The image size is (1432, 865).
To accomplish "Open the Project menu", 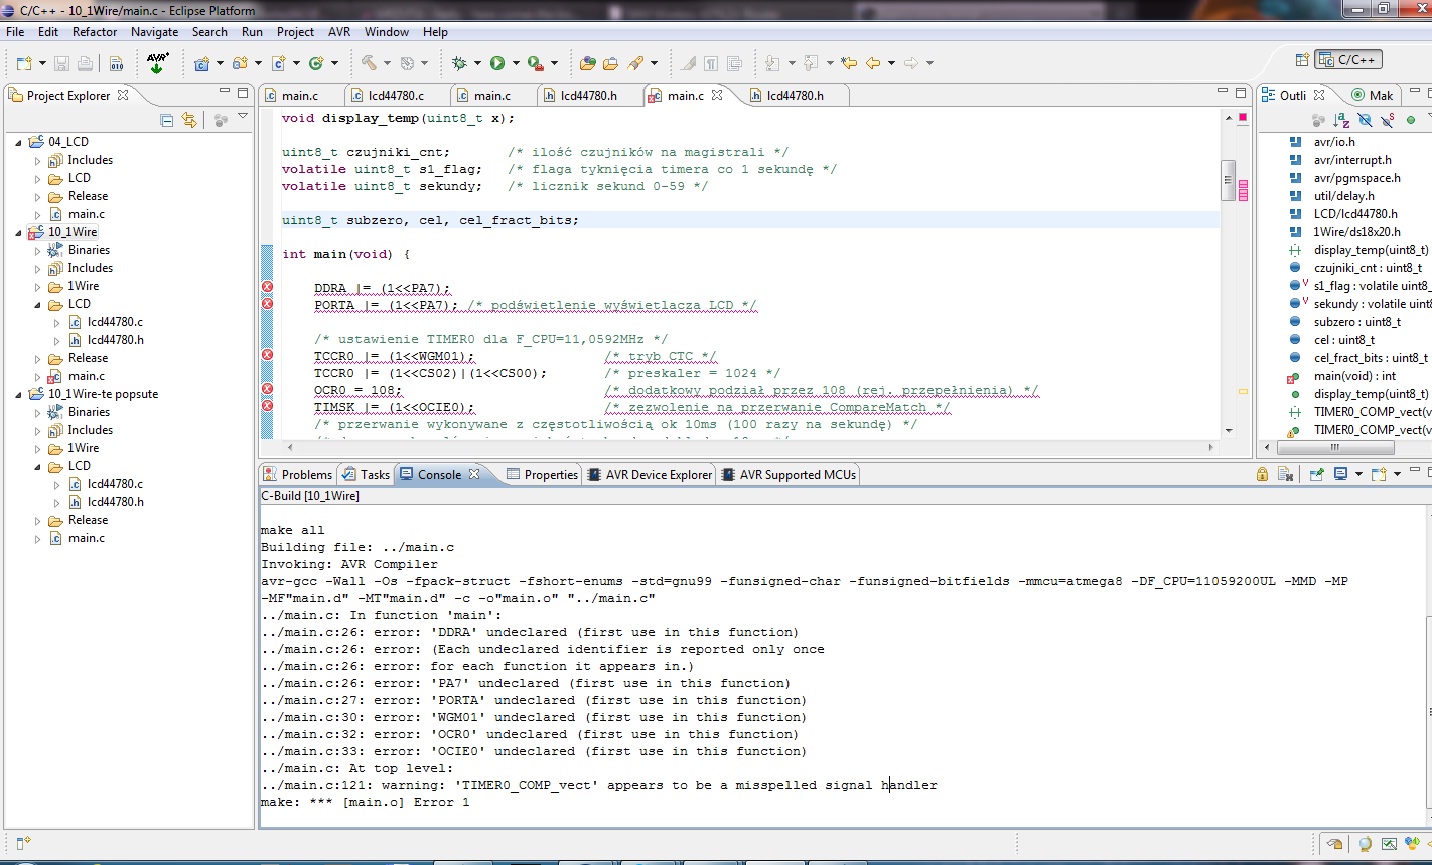I will click(295, 32).
